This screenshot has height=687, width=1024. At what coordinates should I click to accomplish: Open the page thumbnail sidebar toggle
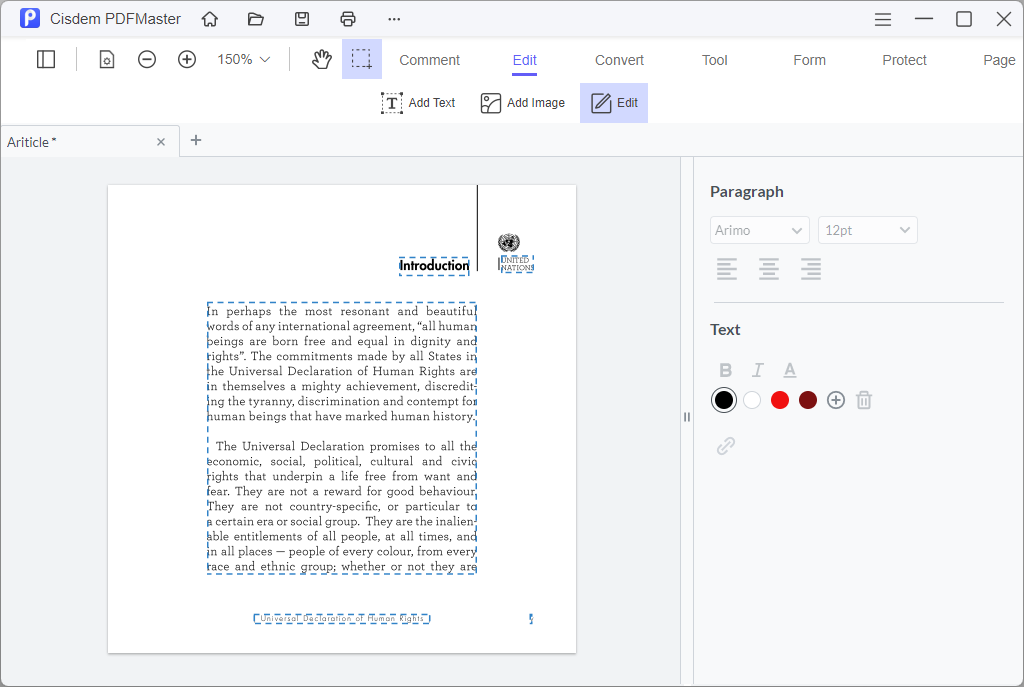(46, 59)
